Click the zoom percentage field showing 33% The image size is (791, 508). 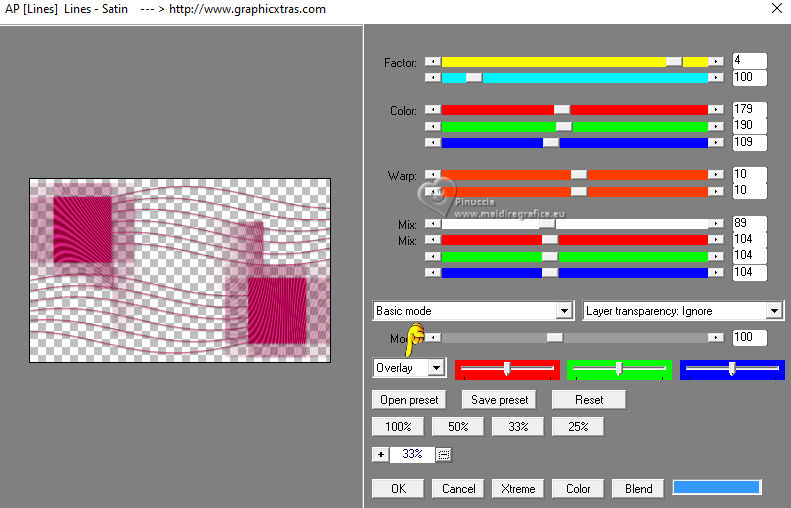pos(412,455)
